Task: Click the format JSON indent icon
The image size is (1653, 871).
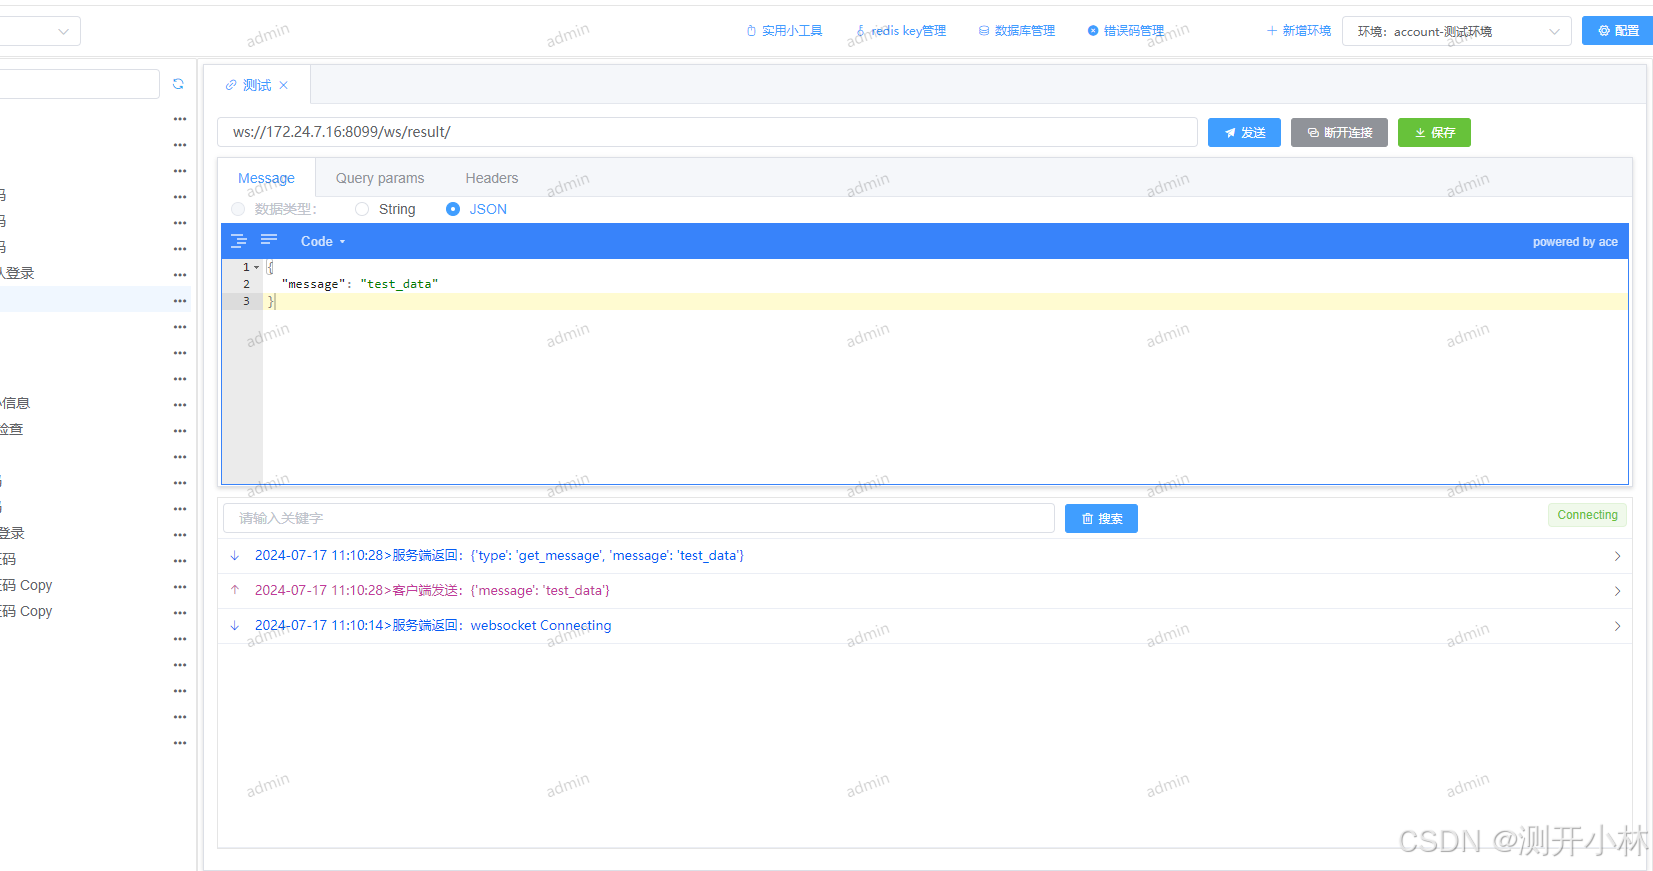Action: click(x=239, y=241)
